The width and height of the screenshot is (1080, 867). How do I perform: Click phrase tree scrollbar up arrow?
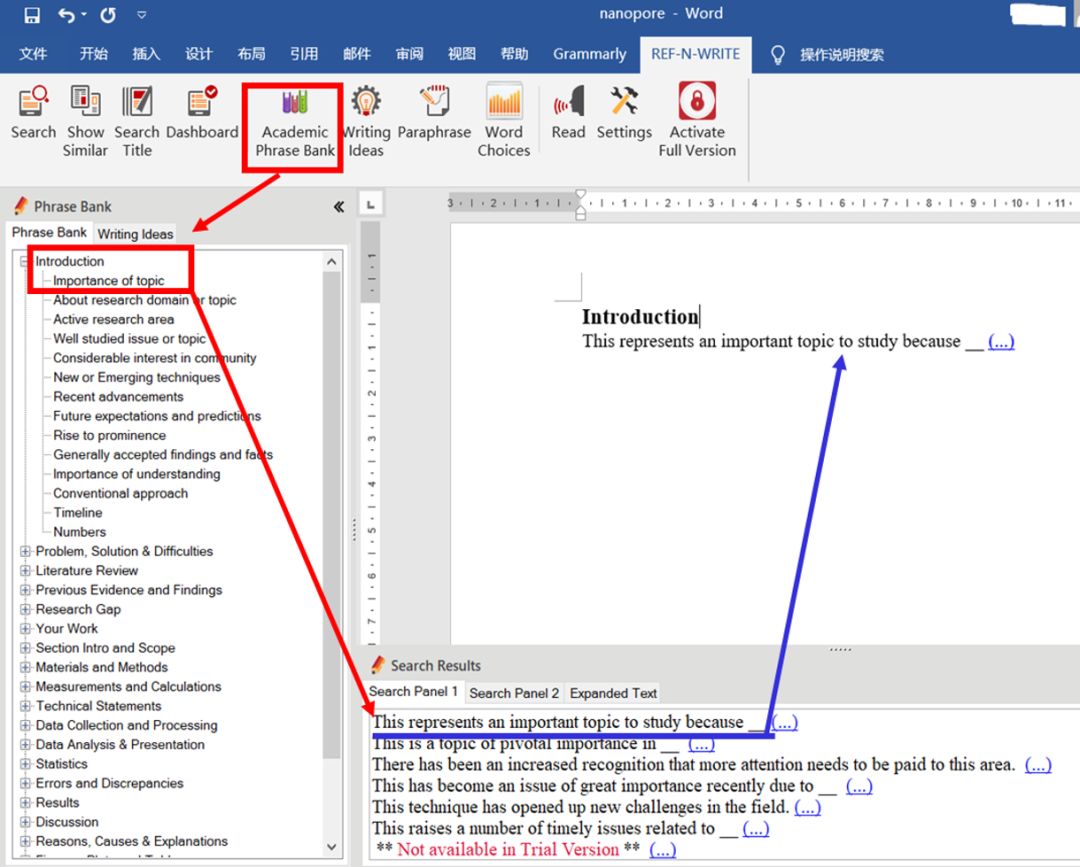coord(331,262)
